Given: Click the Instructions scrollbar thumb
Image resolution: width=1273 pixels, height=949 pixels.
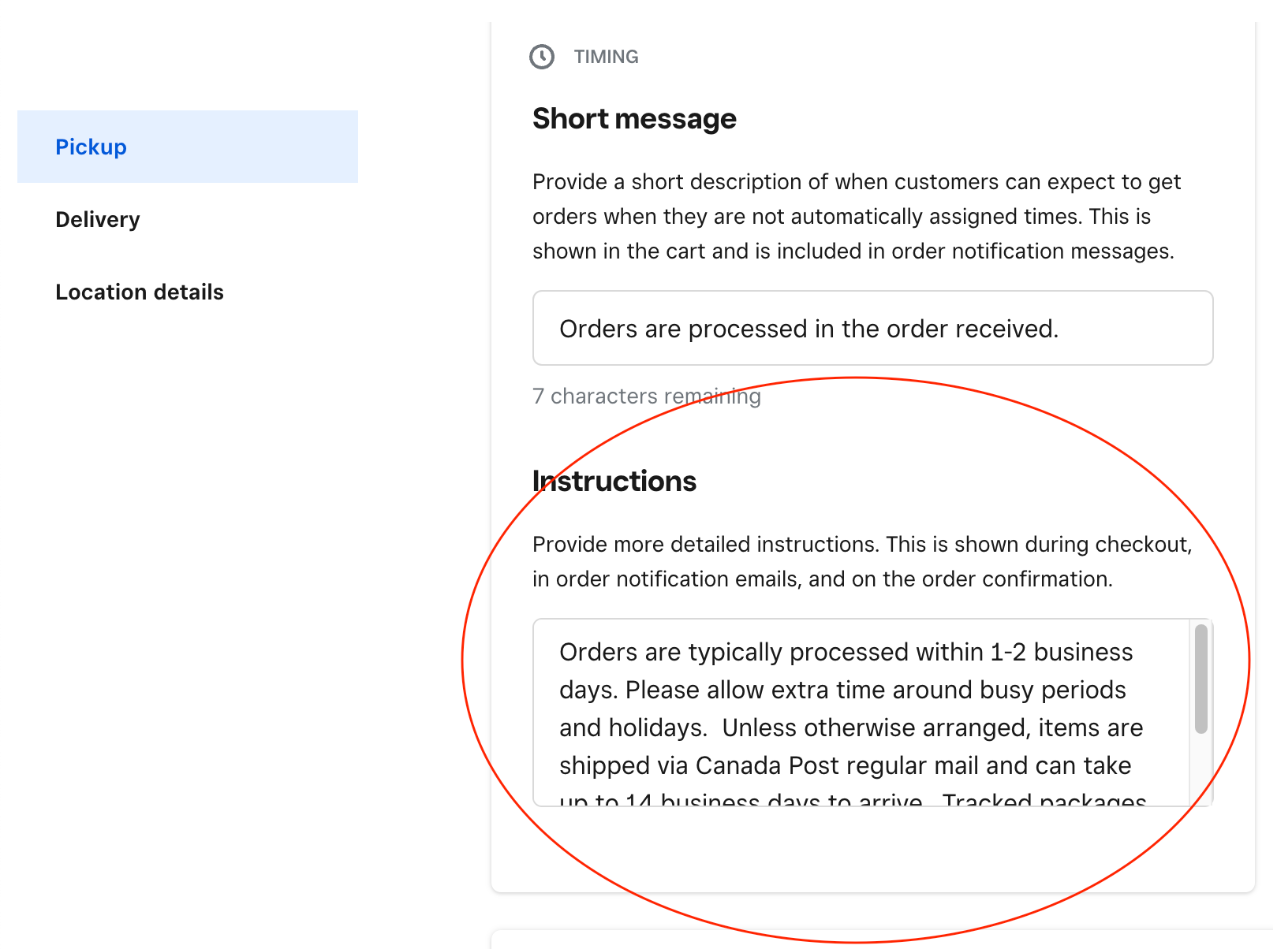Looking at the screenshot, I should tap(1201, 679).
